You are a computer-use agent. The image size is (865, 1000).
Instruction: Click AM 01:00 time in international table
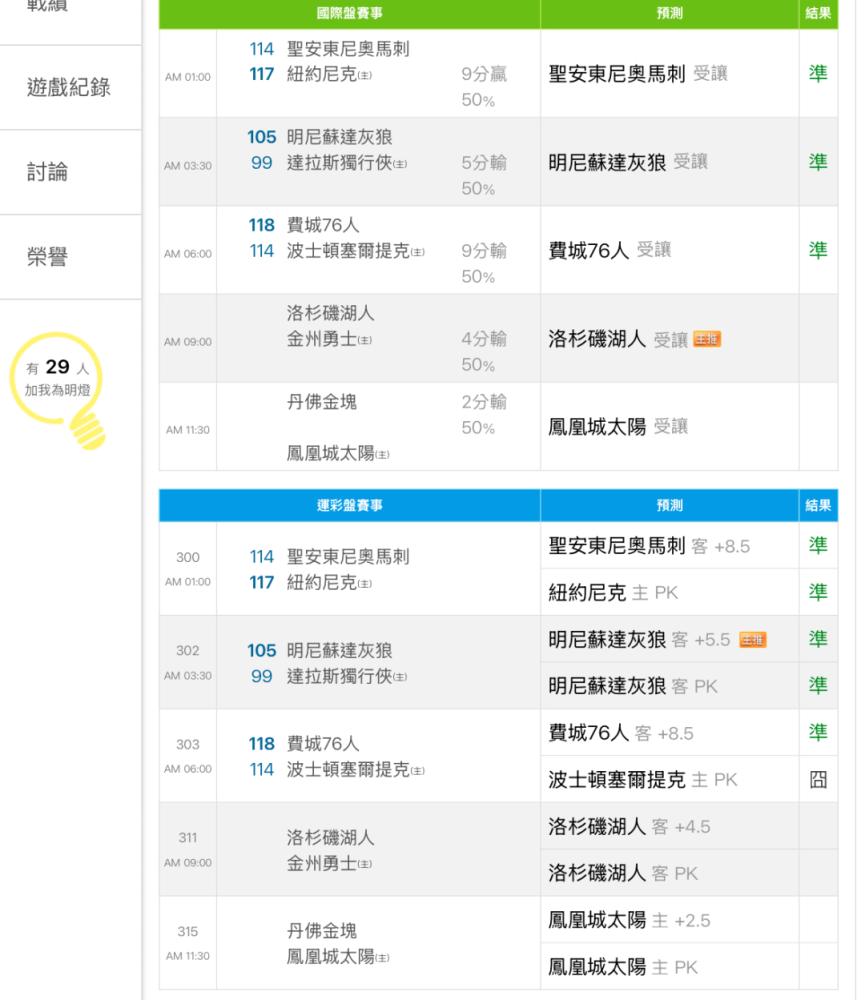[x=188, y=77]
